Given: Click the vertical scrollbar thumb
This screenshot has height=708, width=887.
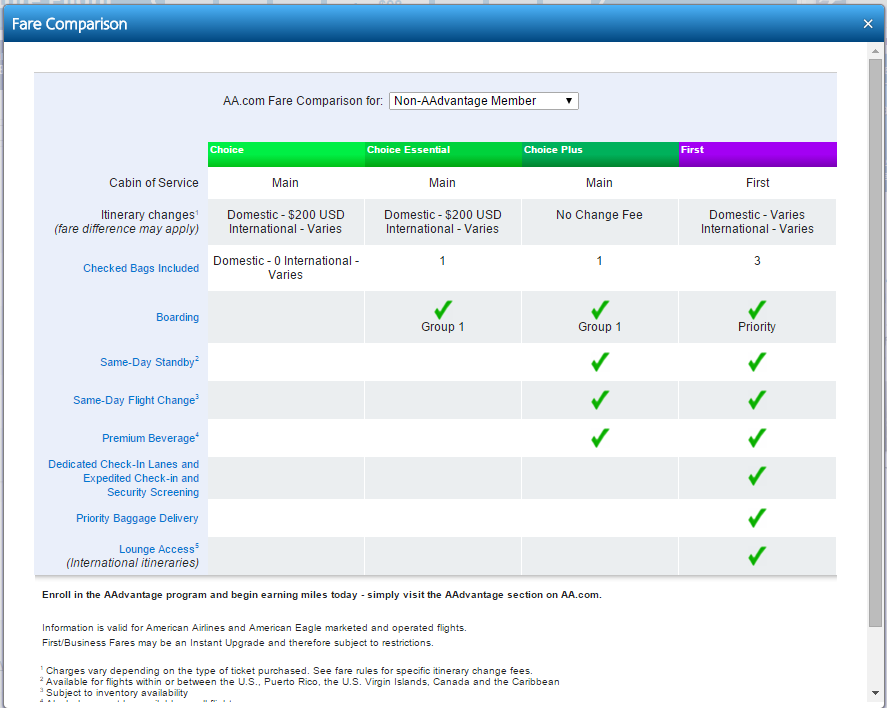Looking at the screenshot, I should (x=875, y=342).
